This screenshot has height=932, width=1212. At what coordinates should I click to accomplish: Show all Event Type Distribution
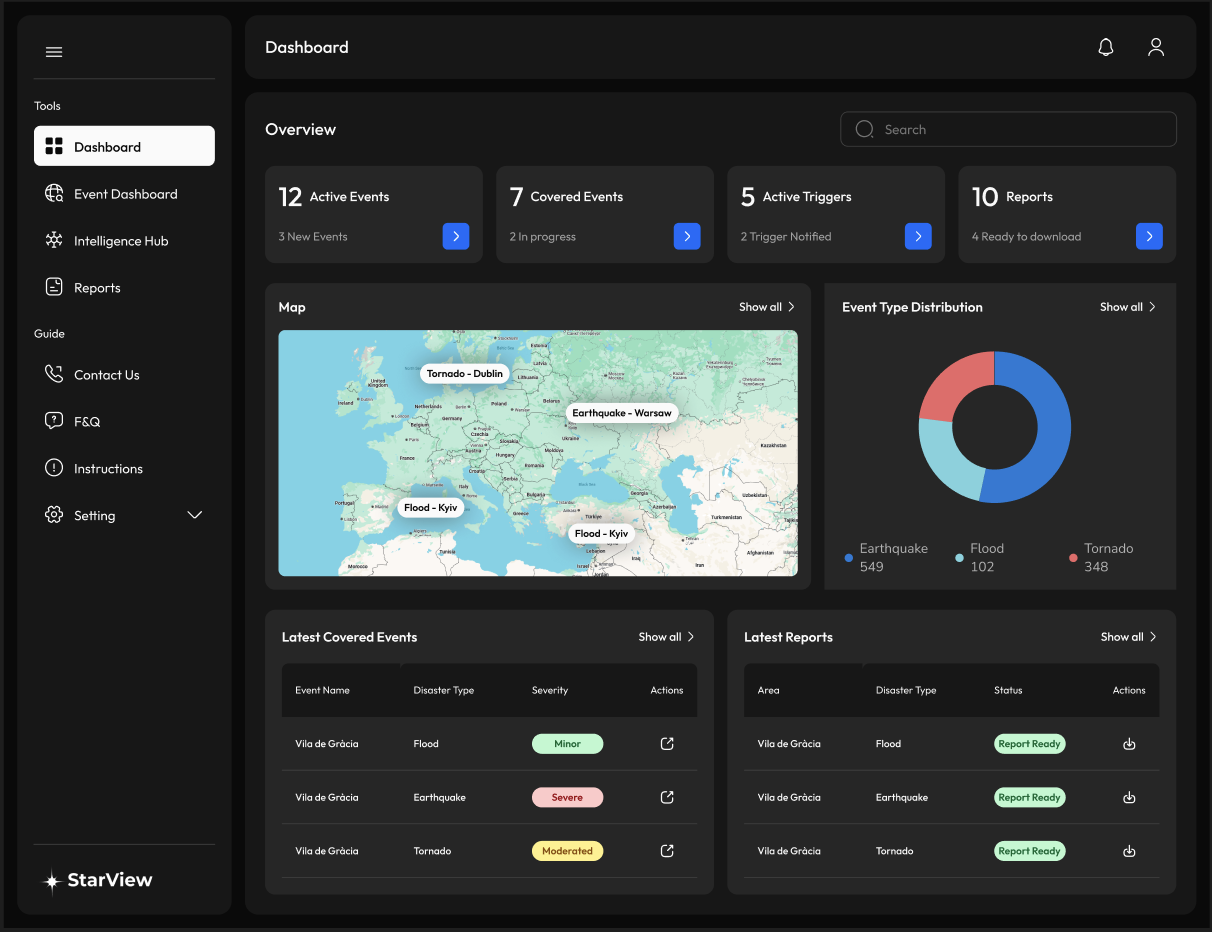pos(1127,307)
